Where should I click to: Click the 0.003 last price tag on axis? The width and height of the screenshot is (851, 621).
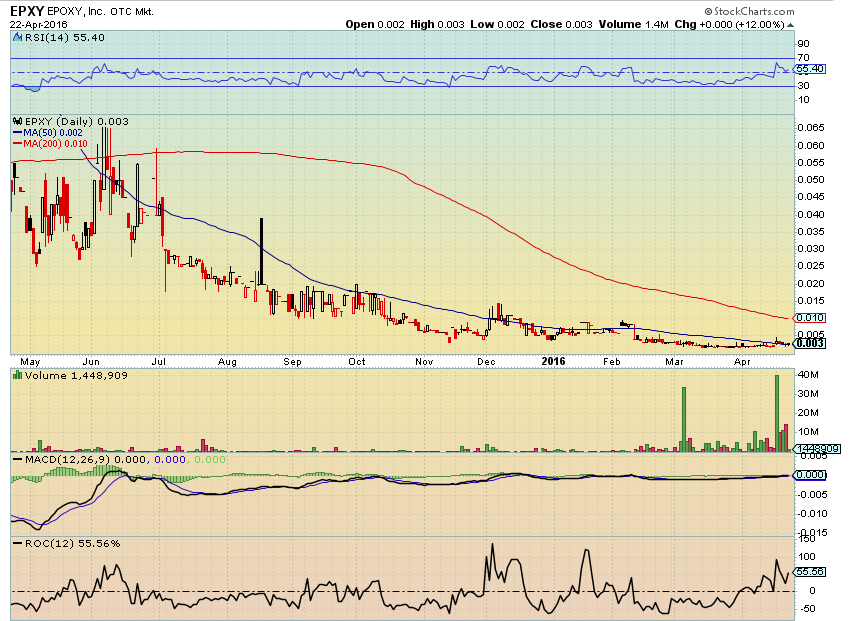tap(810, 343)
